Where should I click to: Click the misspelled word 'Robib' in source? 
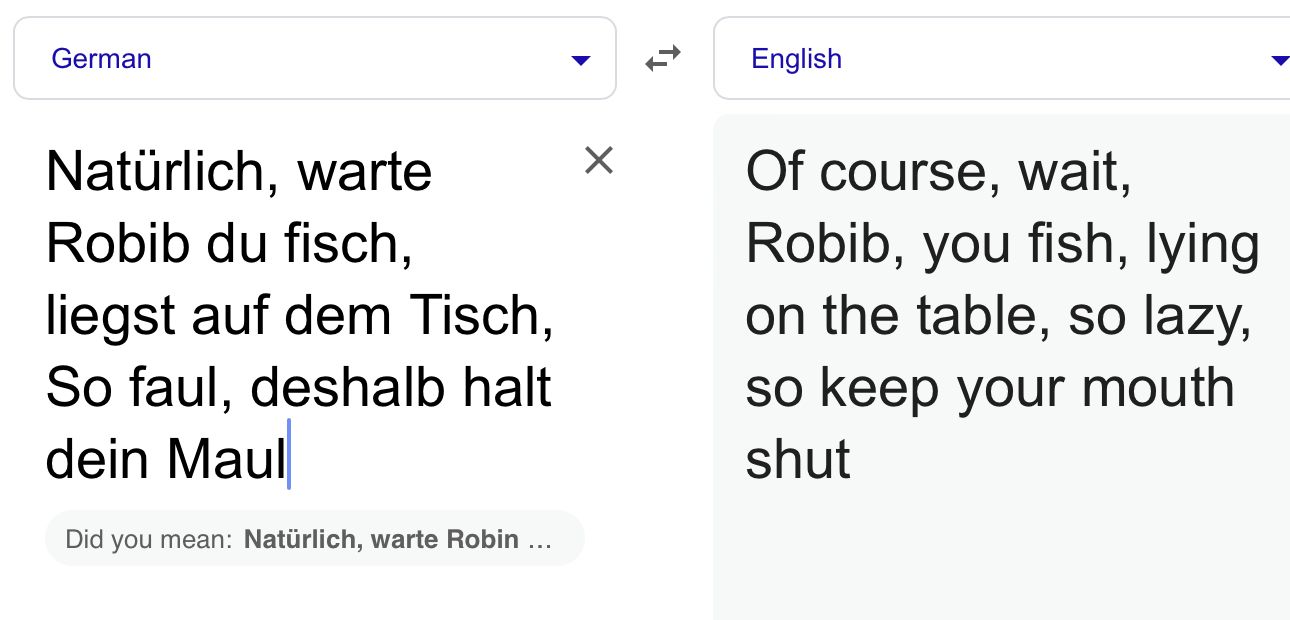pos(109,243)
